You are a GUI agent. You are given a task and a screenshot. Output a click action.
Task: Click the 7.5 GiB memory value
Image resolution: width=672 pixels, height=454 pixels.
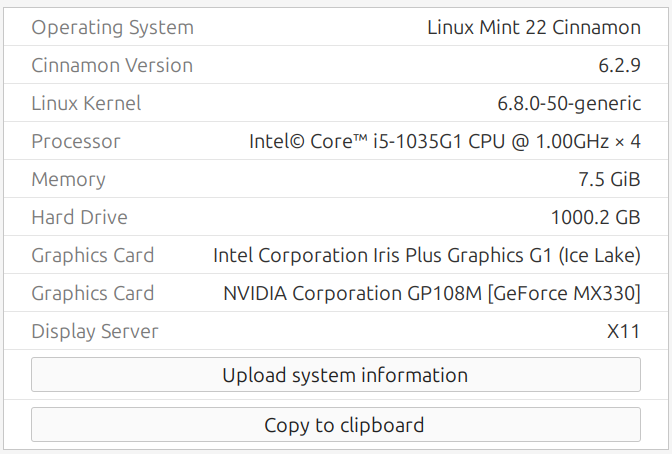click(x=602, y=179)
